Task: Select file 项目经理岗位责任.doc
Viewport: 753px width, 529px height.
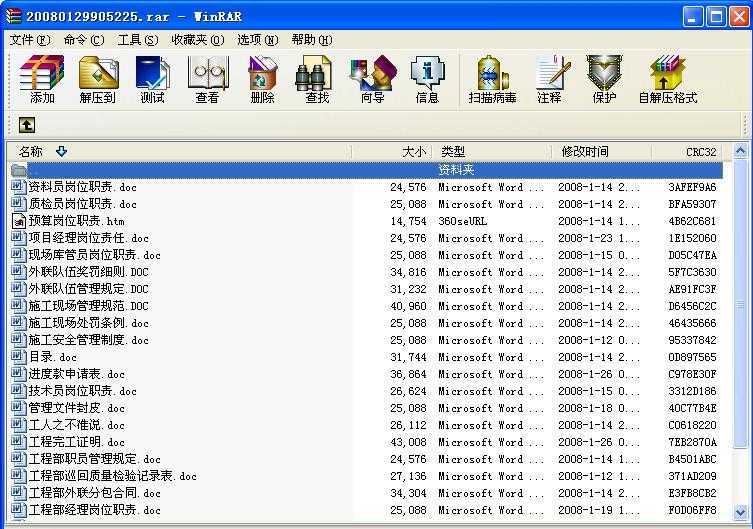Action: [89, 238]
